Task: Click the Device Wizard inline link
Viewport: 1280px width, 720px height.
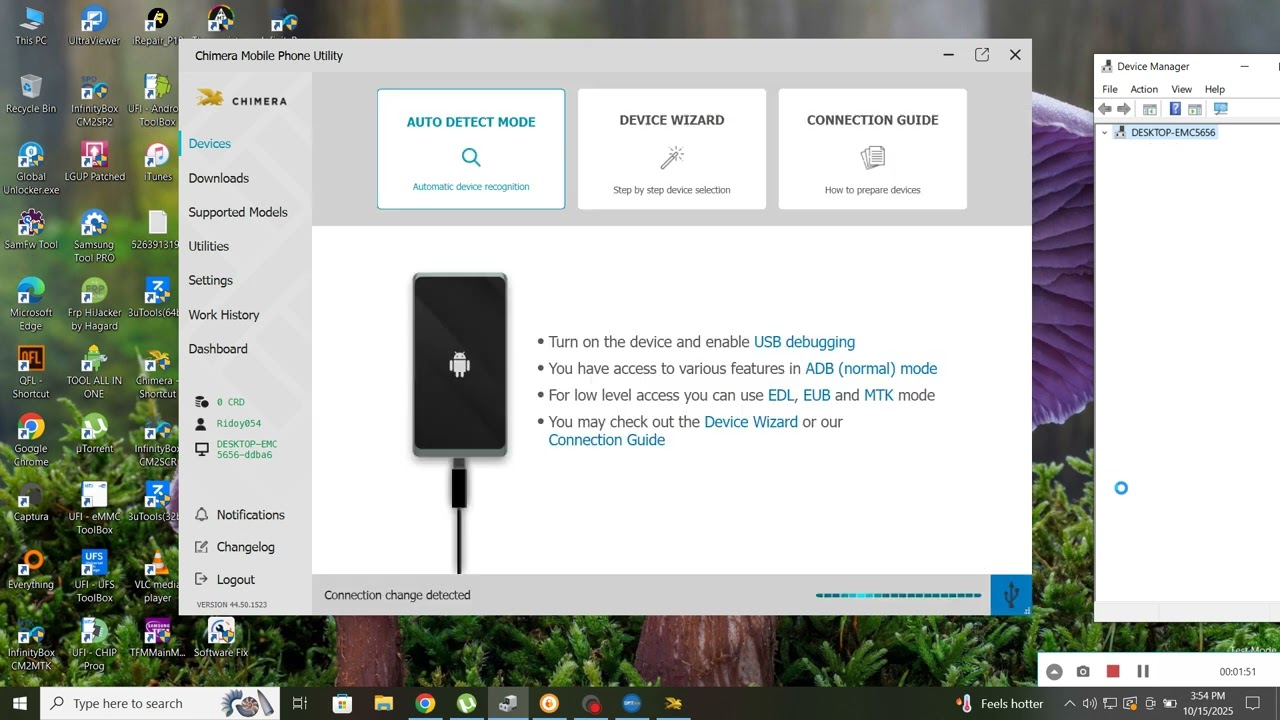Action: tap(751, 422)
